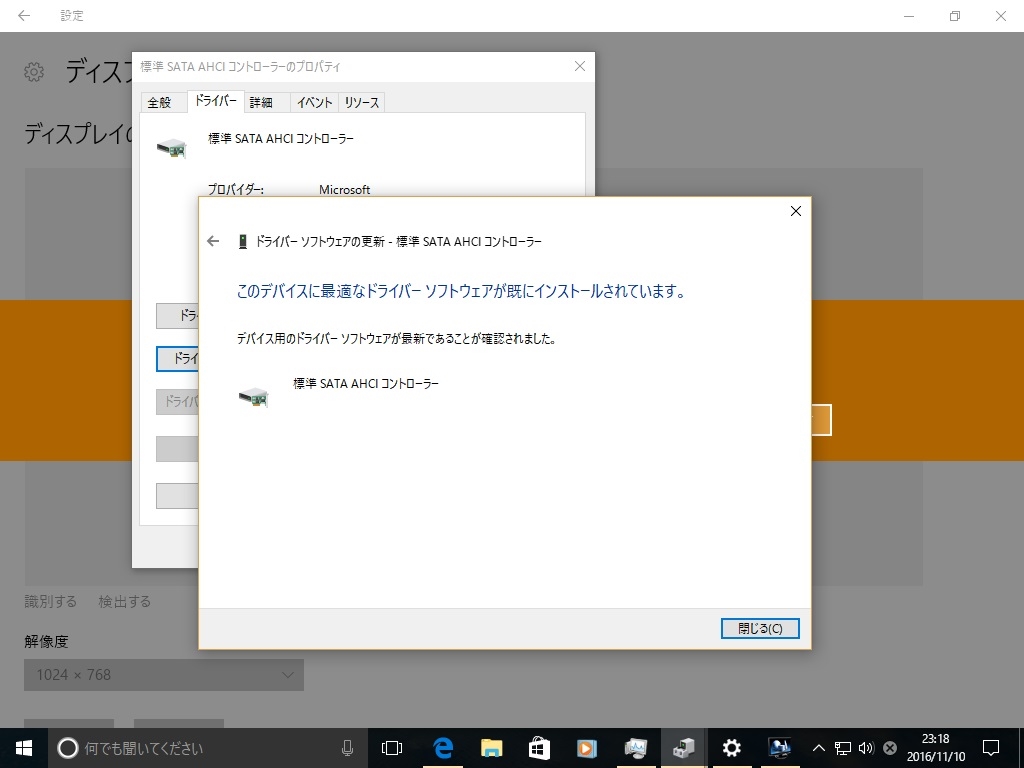Viewport: 1024px width, 768px height.
Task: Open the media player taskbar icon
Action: point(586,748)
